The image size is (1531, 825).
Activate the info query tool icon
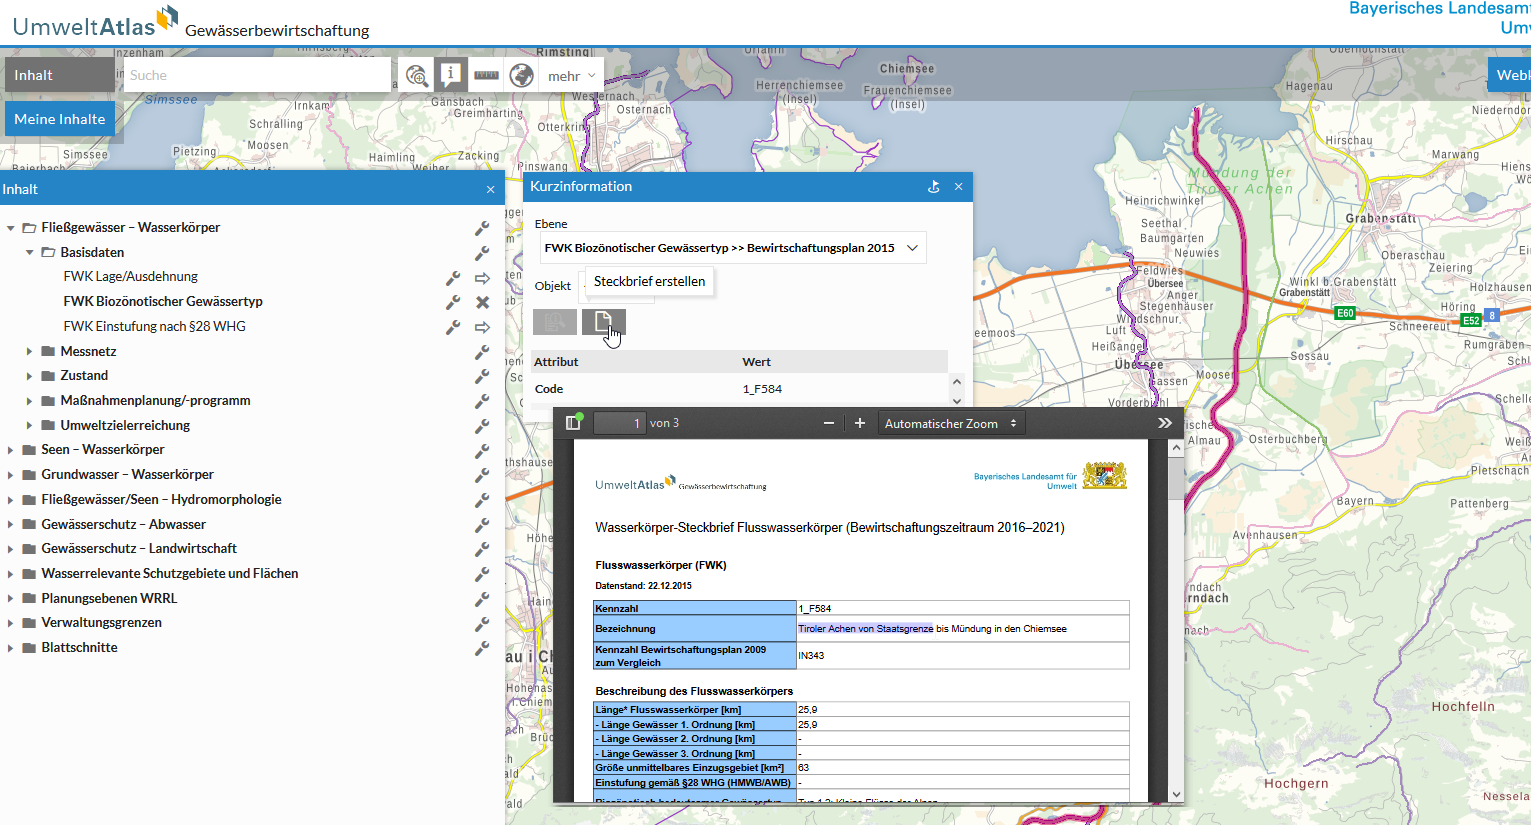pos(450,75)
